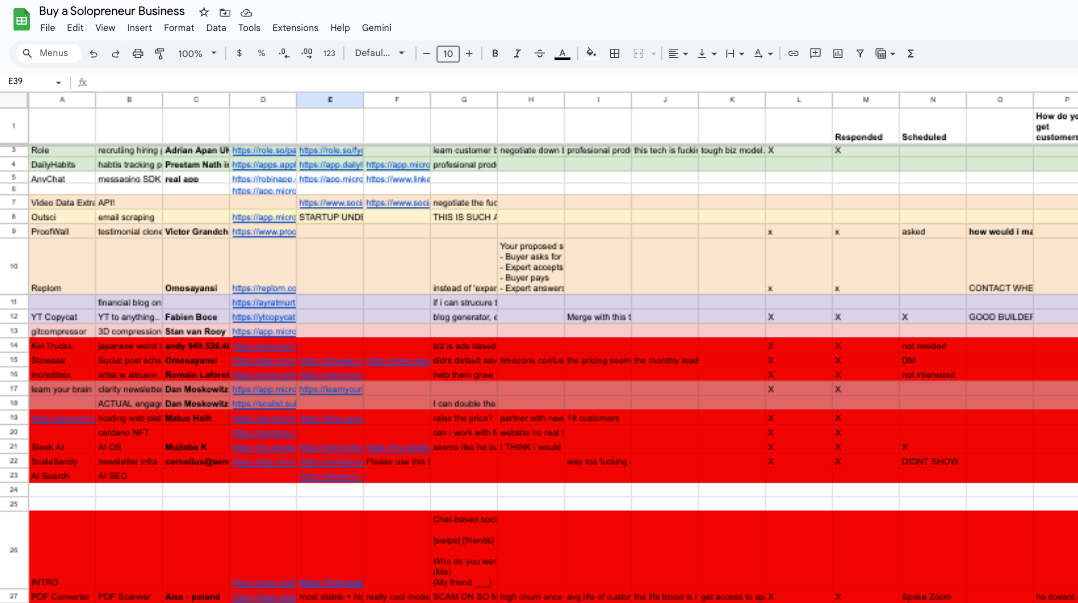Open the View menu

click(x=105, y=28)
